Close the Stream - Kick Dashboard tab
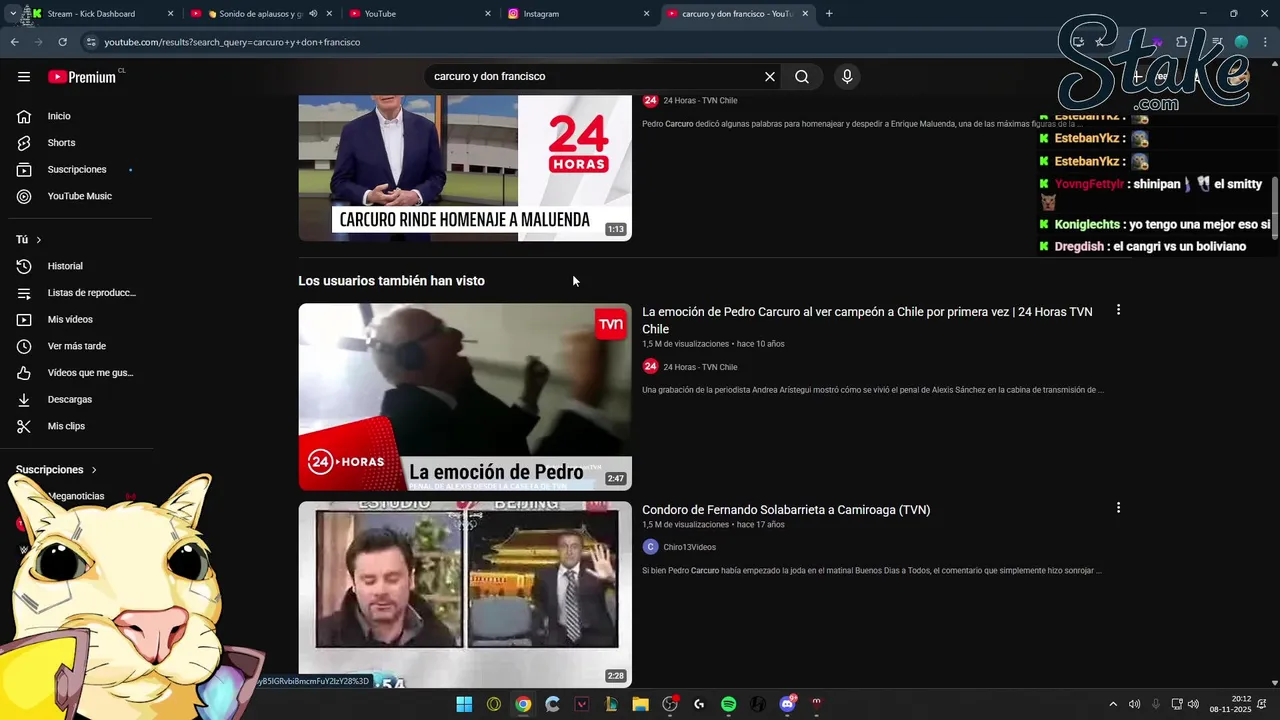1280x720 pixels. (x=170, y=14)
